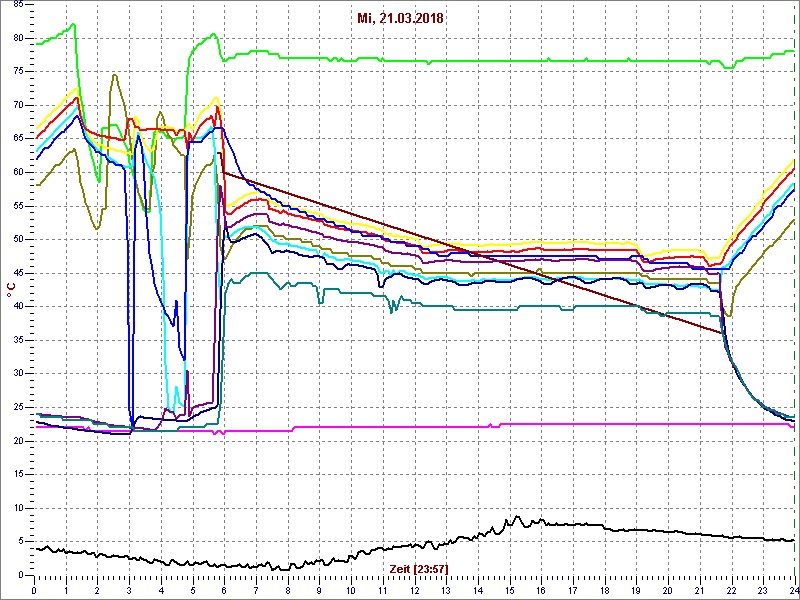Click the green dashed time cursor line
800x600 pixels.
point(793,290)
